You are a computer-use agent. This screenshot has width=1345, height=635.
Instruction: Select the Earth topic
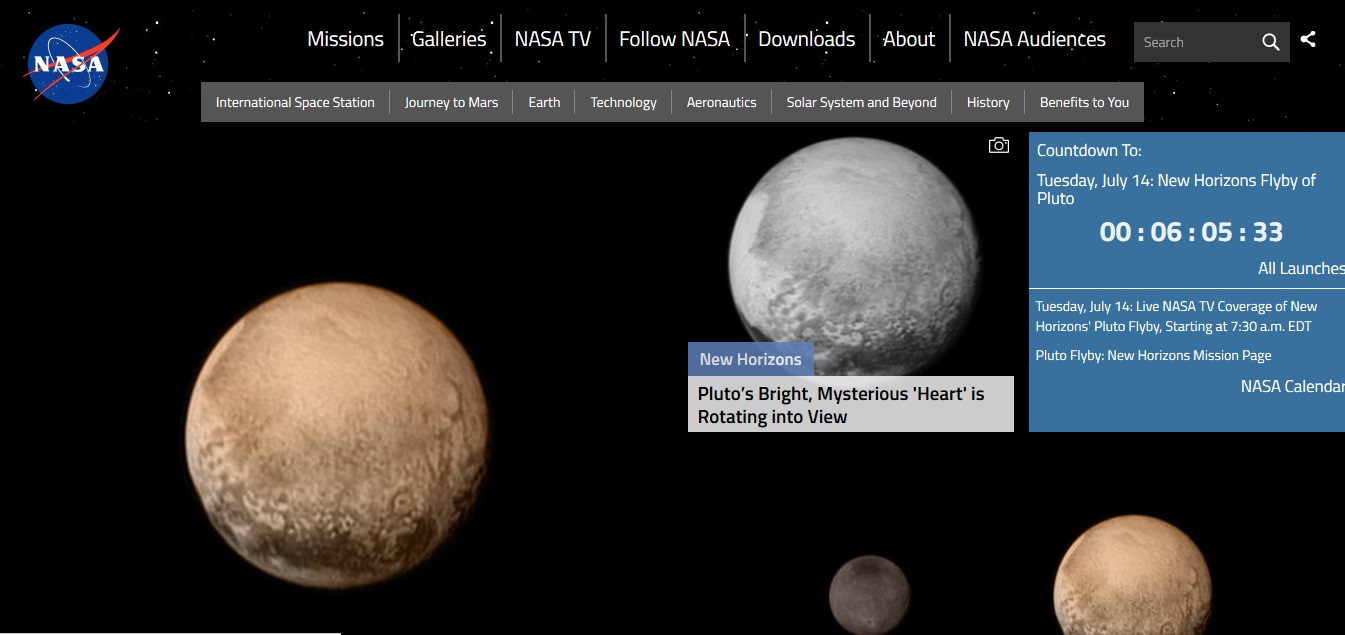point(544,102)
